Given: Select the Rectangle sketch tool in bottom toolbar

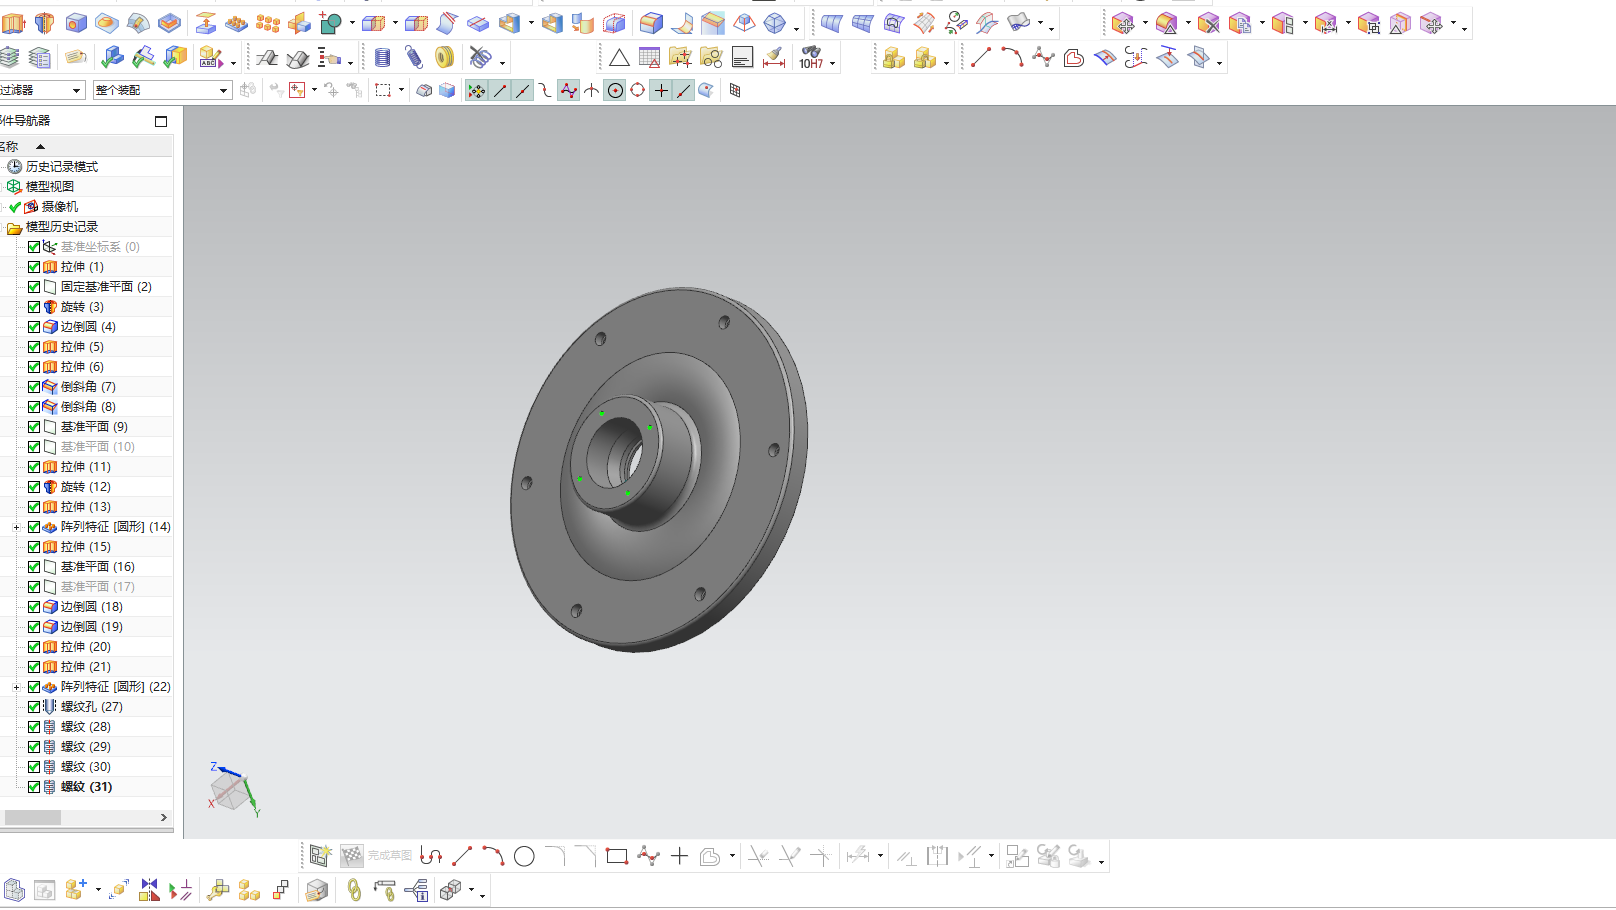Looking at the screenshot, I should [617, 857].
